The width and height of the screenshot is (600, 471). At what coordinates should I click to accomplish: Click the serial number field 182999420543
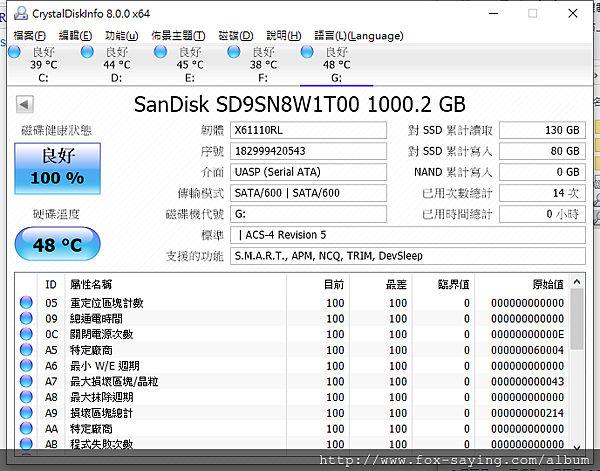(x=308, y=151)
